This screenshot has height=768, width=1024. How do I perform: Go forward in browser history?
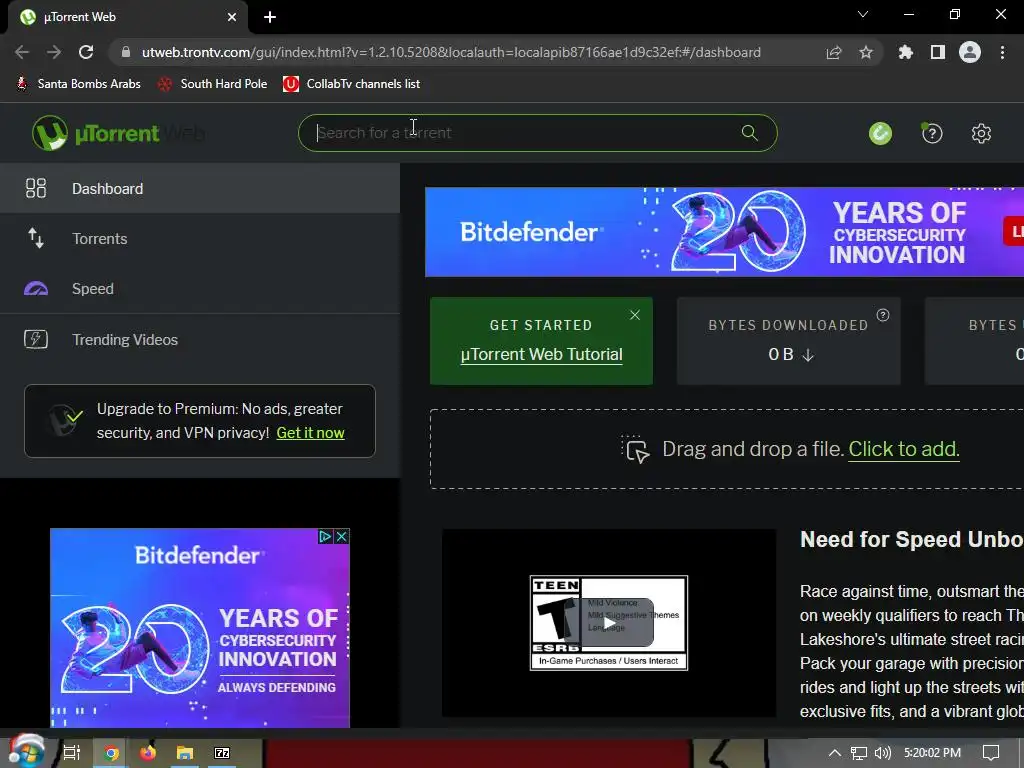(x=54, y=52)
